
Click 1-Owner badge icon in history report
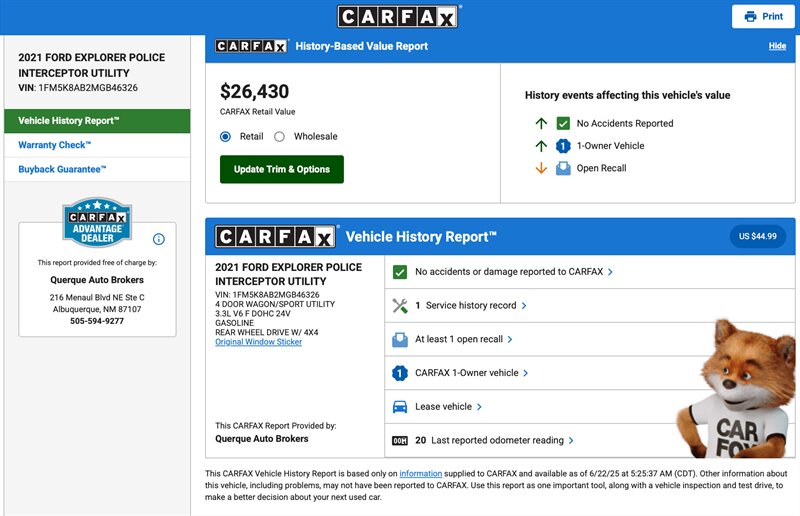click(400, 373)
